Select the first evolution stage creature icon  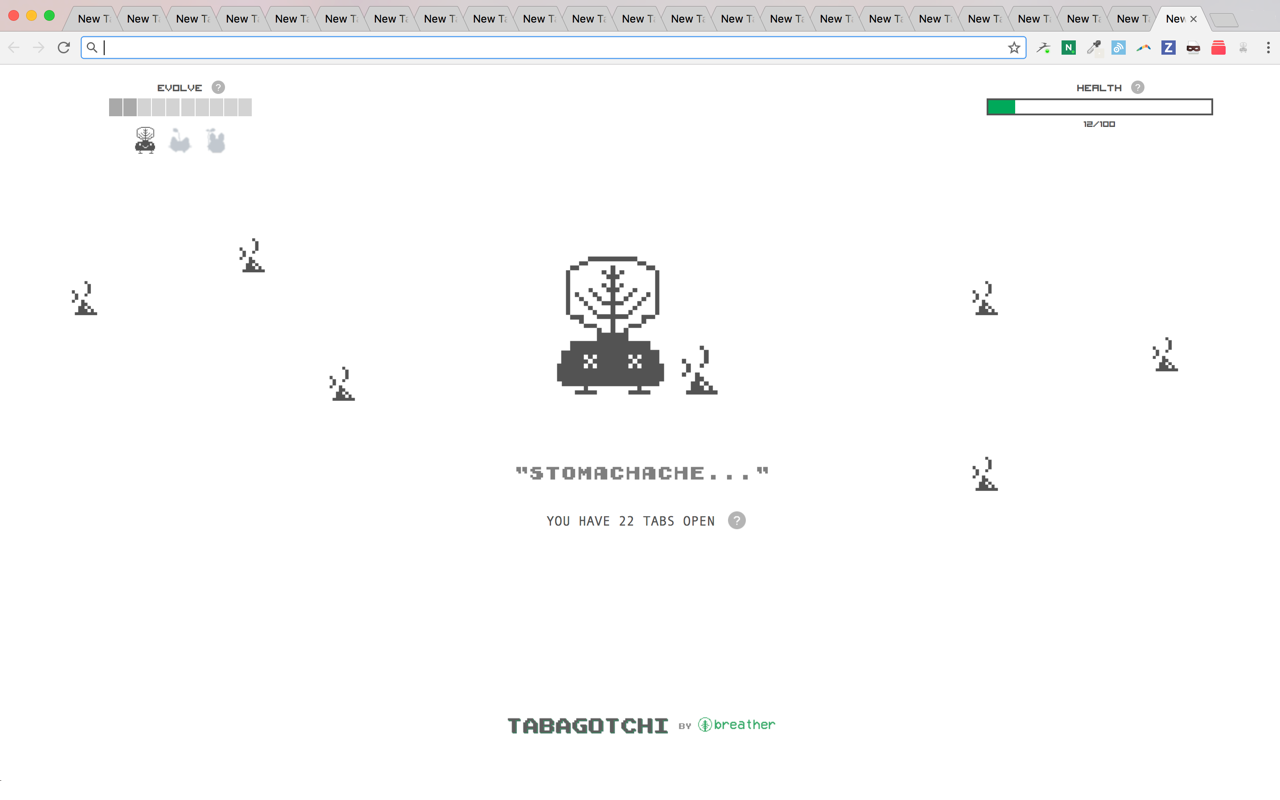pos(145,140)
